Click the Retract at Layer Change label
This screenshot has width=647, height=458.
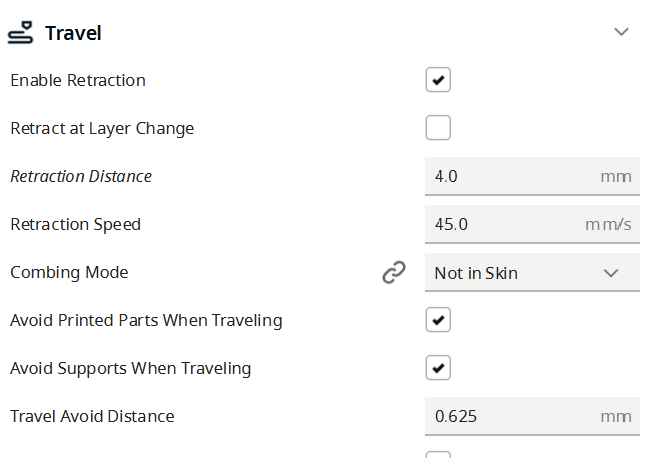pyautogui.click(x=102, y=128)
